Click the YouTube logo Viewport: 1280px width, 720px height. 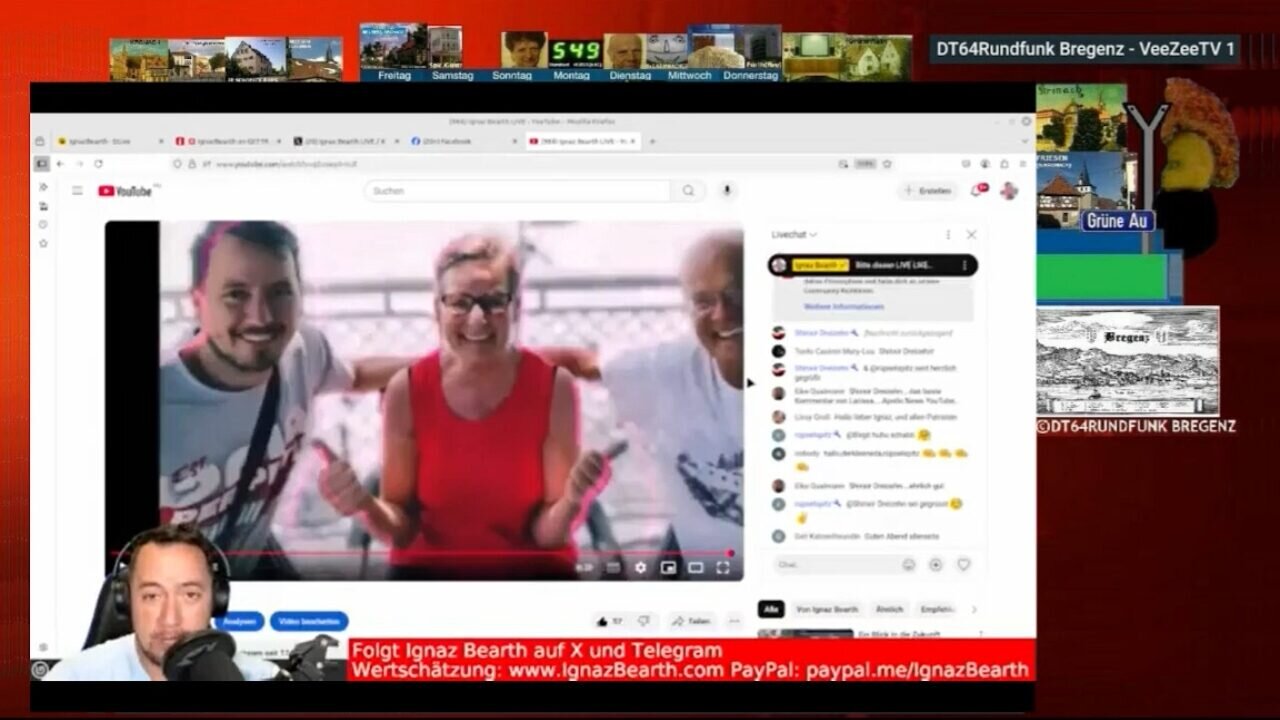coord(125,190)
